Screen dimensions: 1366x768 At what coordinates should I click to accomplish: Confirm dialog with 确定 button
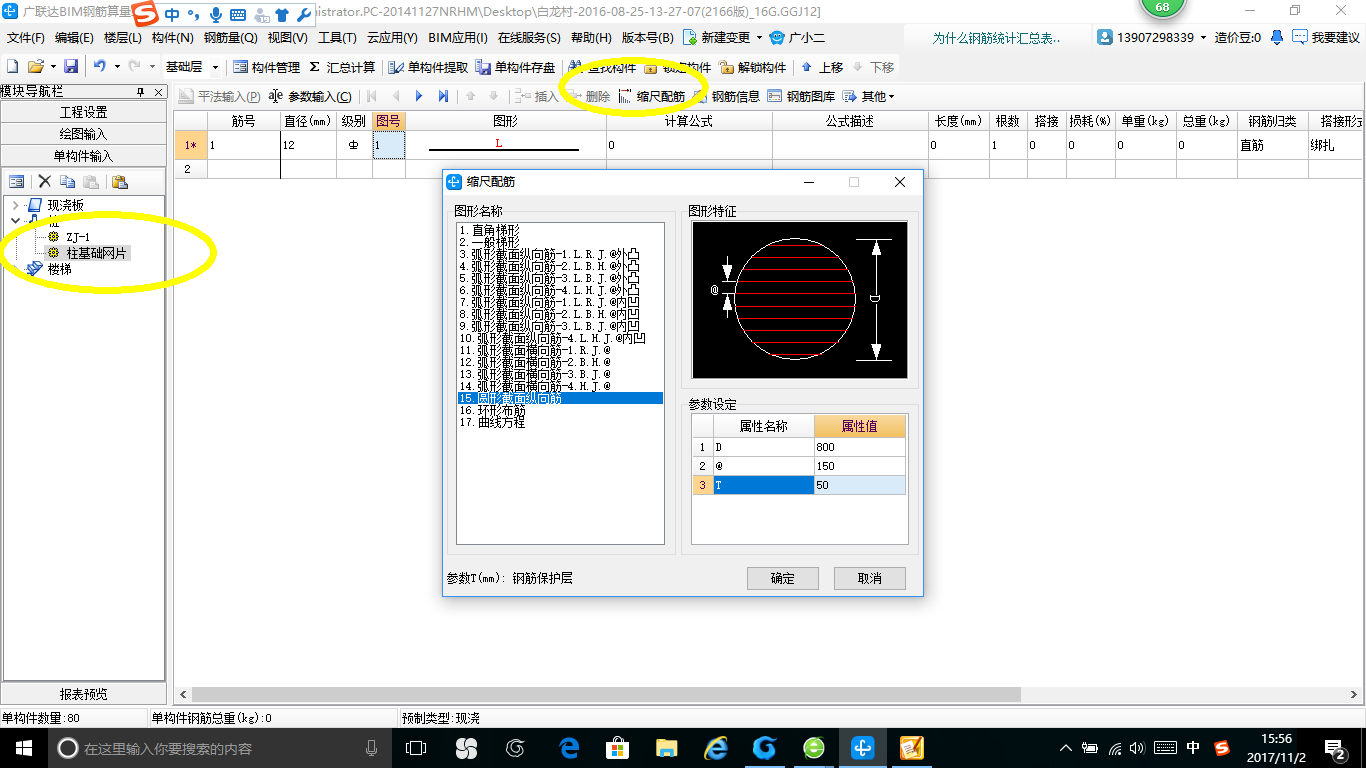click(x=783, y=578)
